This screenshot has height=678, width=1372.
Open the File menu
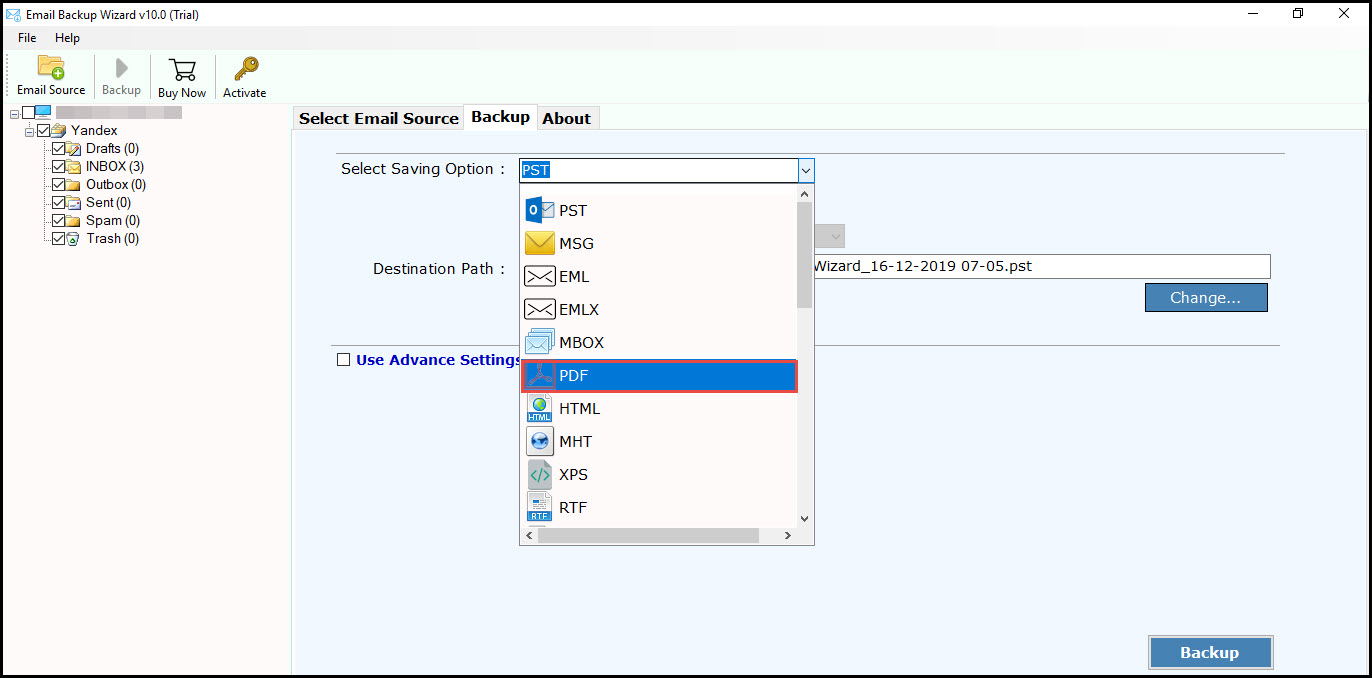tap(27, 37)
